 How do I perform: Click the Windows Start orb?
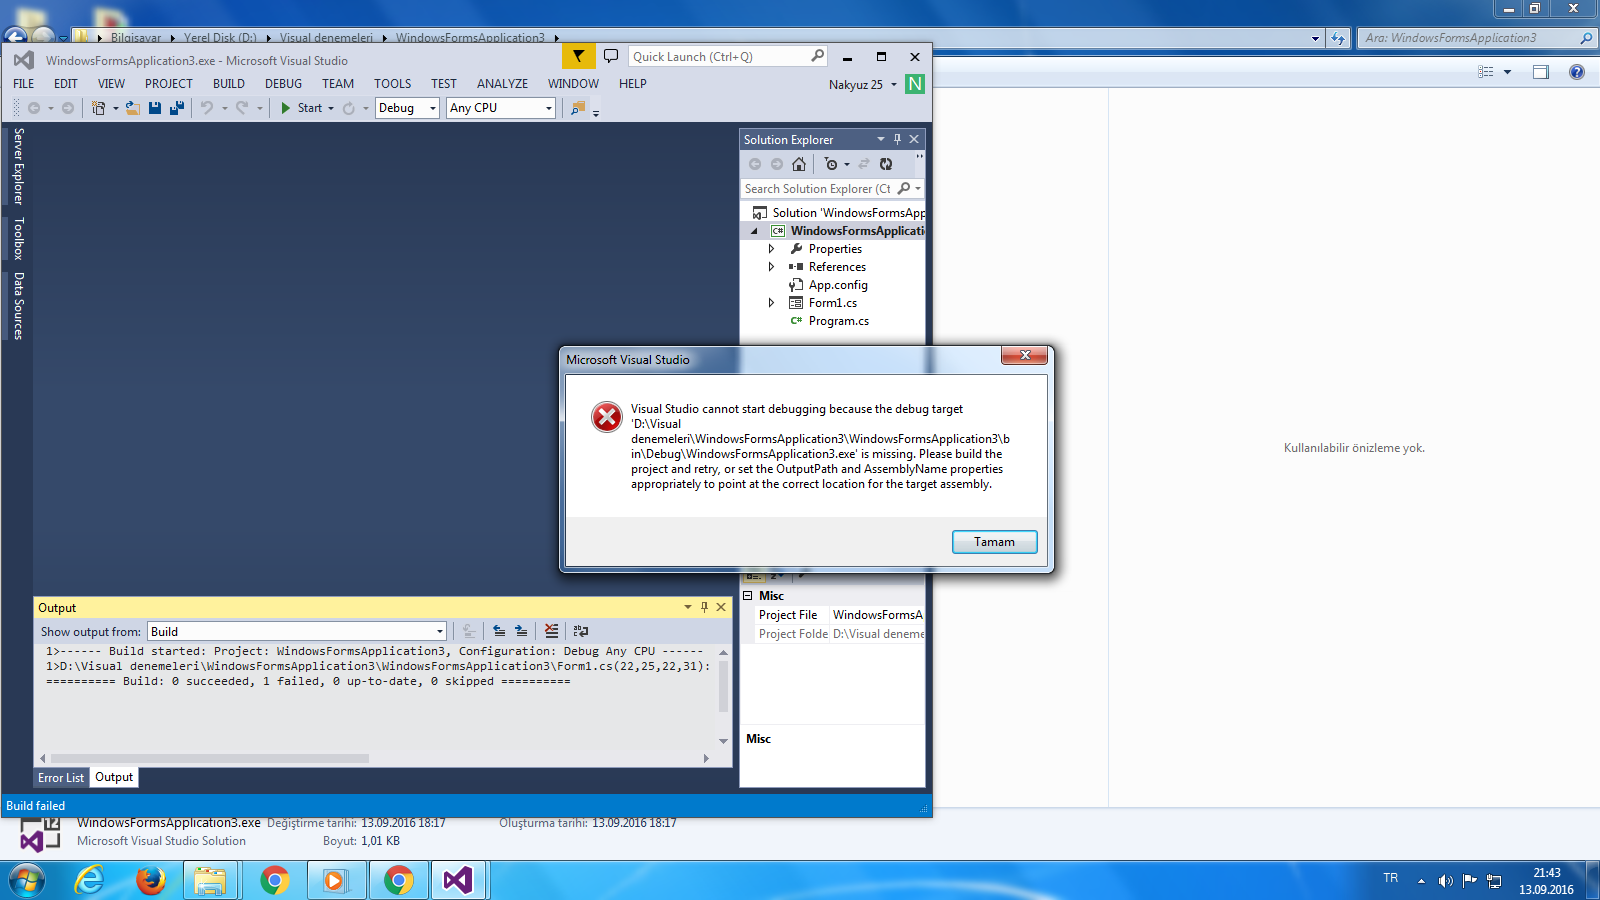click(x=27, y=880)
